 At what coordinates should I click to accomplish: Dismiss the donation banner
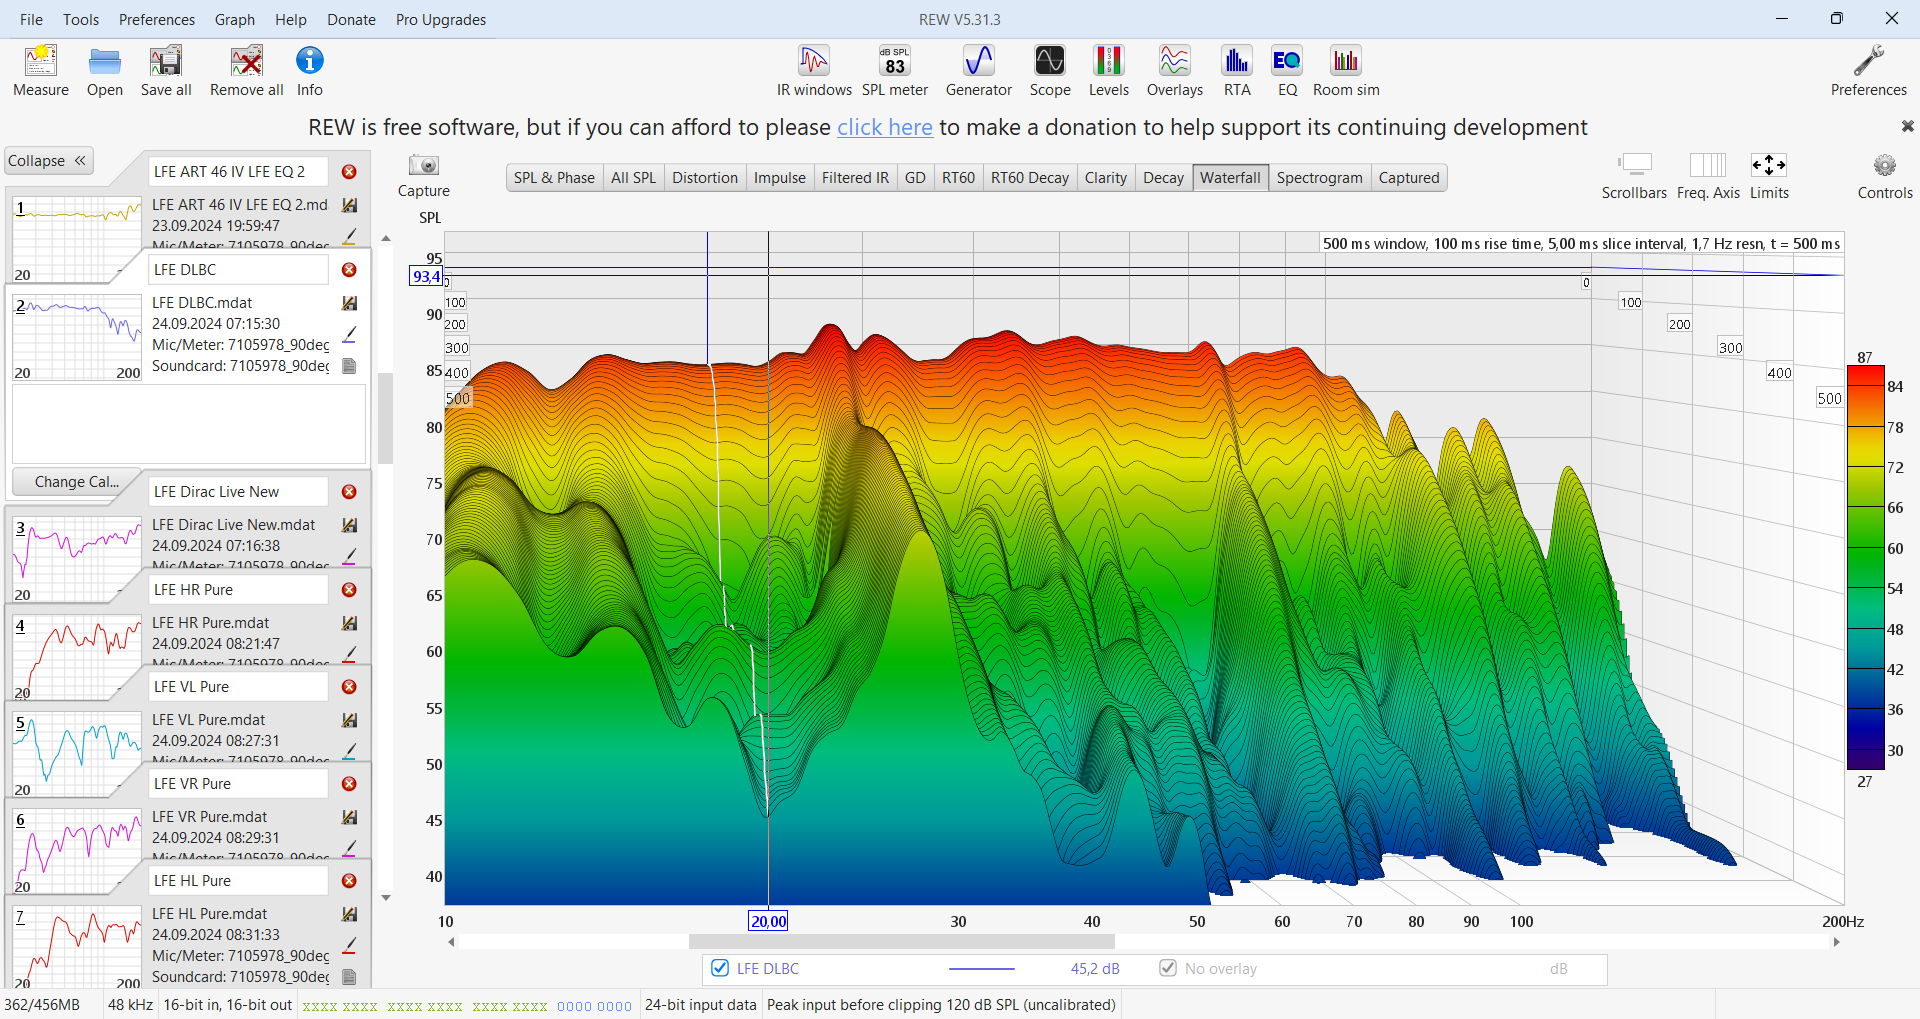[1907, 126]
